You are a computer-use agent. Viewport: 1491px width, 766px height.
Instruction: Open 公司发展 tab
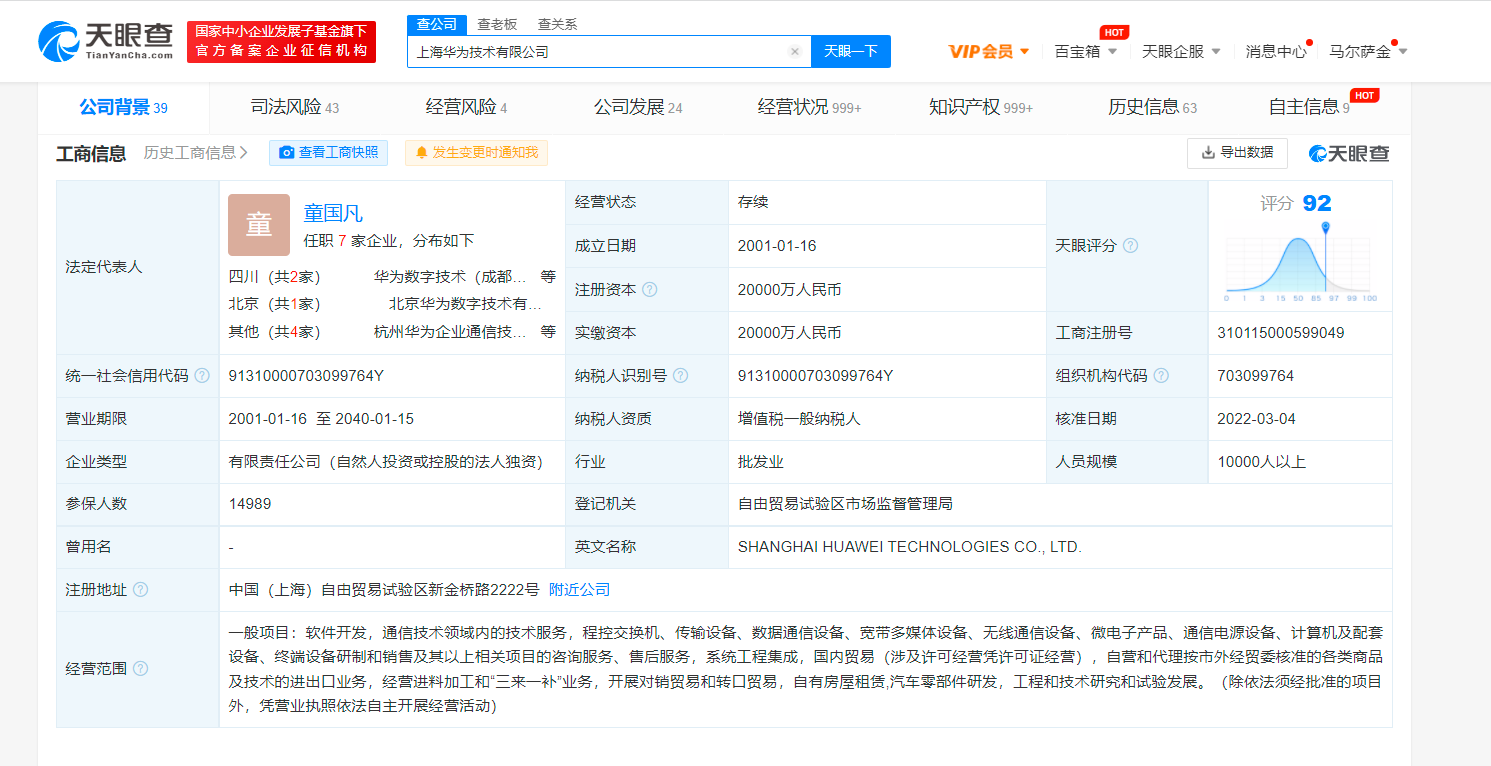[x=638, y=107]
